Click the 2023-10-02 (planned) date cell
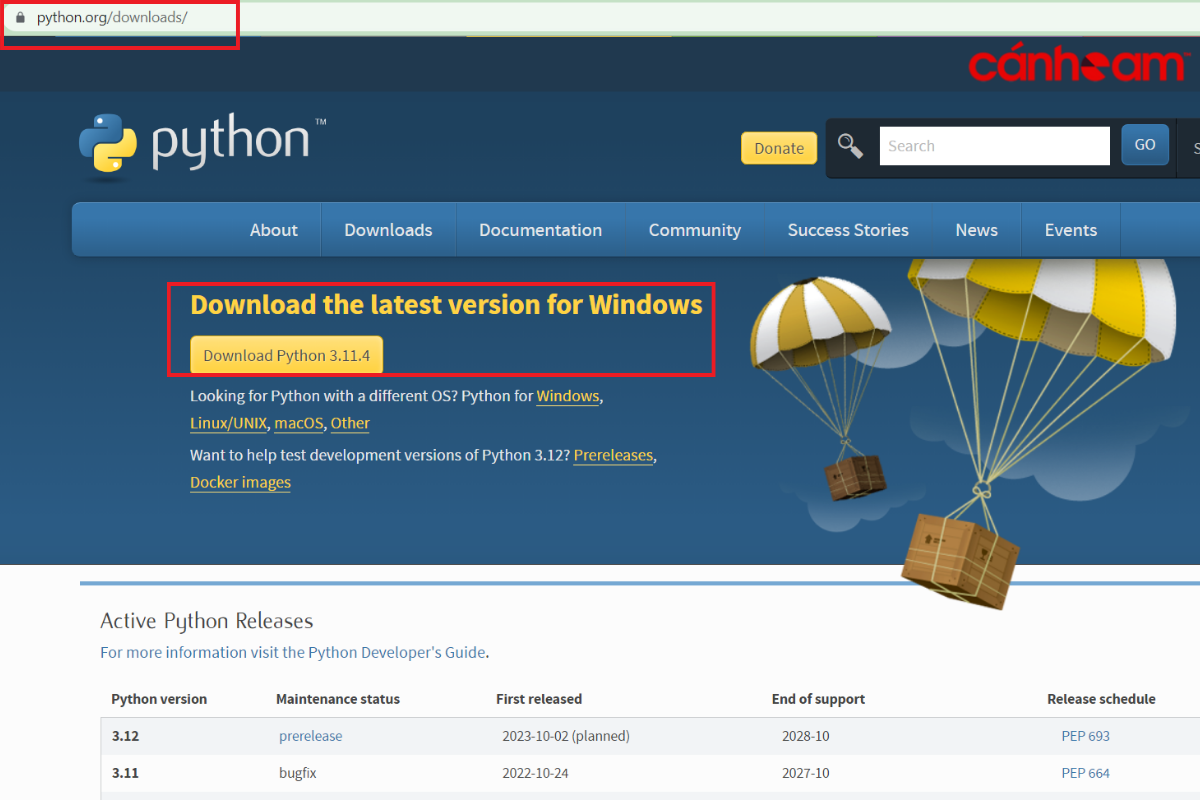Screen dimensions: 1200x800 click(x=566, y=736)
